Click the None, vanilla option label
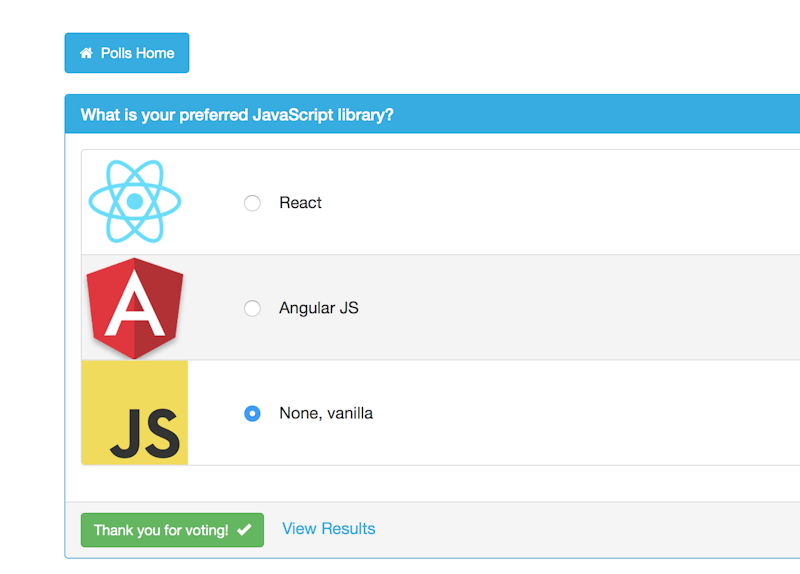The width and height of the screenshot is (800, 574). click(326, 413)
